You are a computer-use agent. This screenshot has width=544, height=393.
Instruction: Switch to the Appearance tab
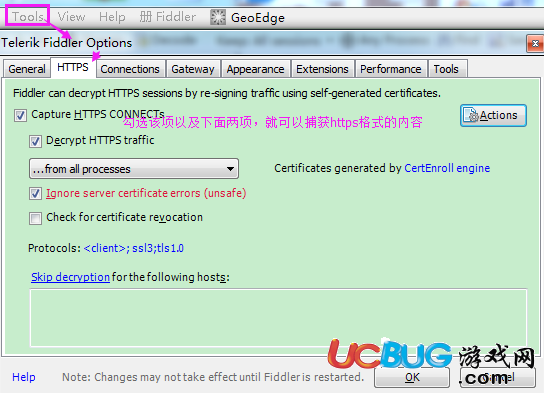tap(256, 69)
